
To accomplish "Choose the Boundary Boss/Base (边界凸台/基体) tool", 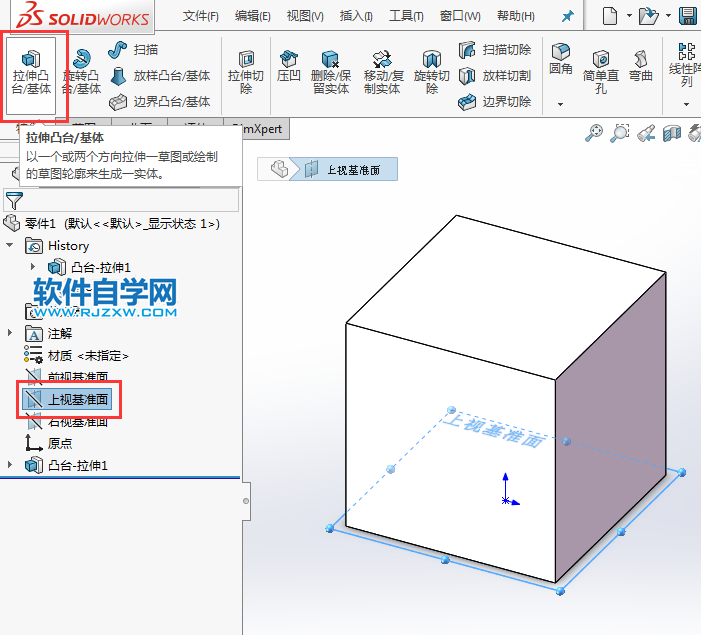I will (x=160, y=102).
